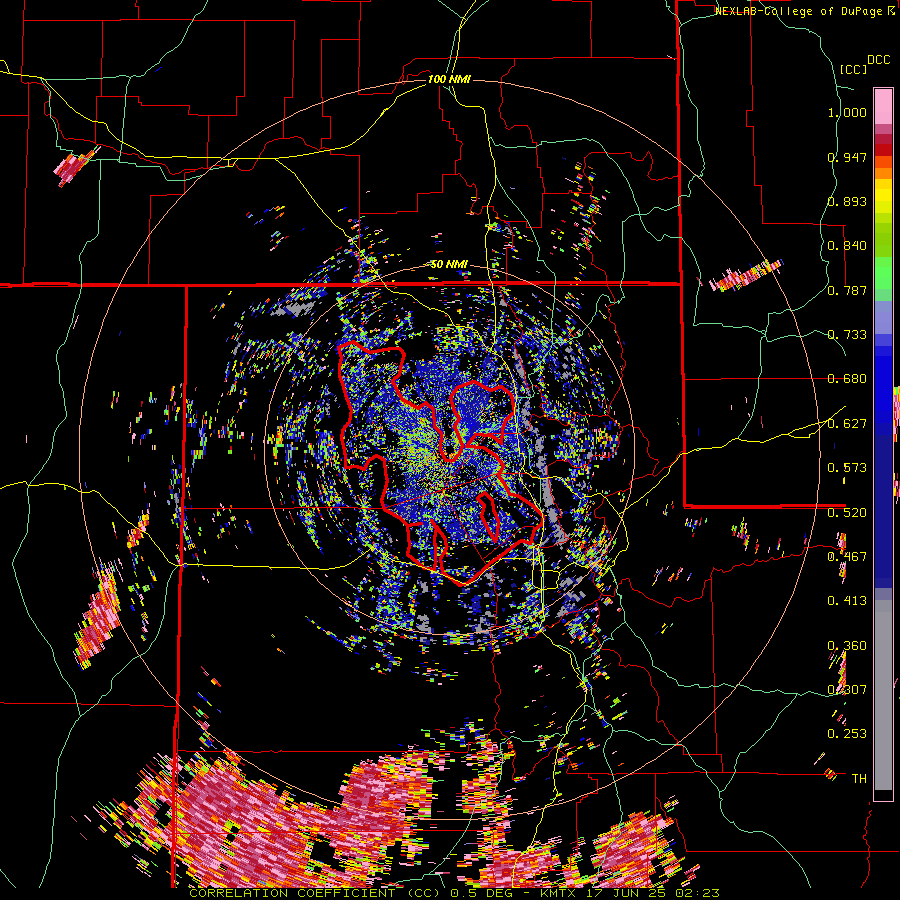Viewport: 900px width, 900px height.
Task: Click the 0.680 scale value
Action: [x=847, y=379]
